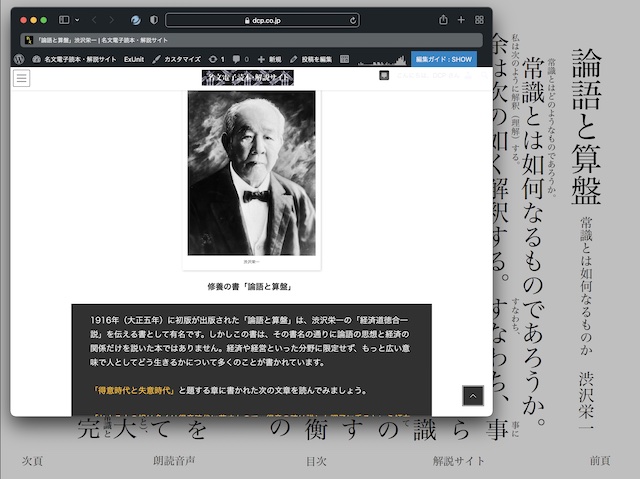The height and width of the screenshot is (479, 640).
Task: Select the 「論語と算盤」渋沢栄一 browser tab
Action: 251,40
